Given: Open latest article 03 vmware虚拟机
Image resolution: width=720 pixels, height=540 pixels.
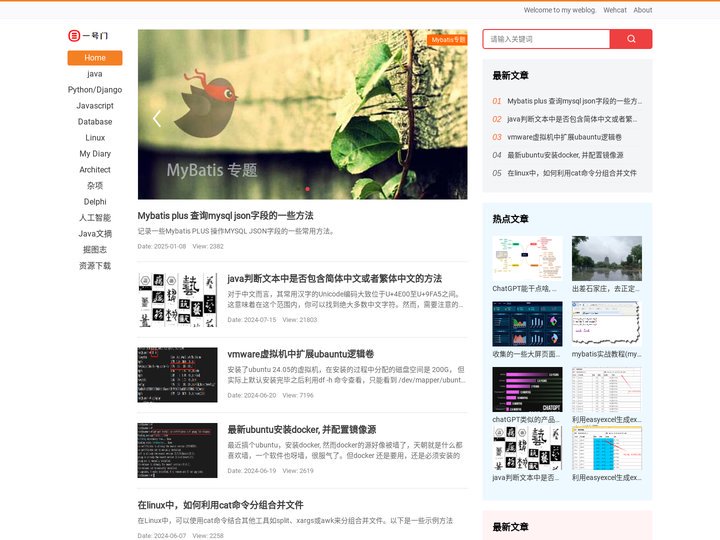Looking at the screenshot, I should coord(564,137).
